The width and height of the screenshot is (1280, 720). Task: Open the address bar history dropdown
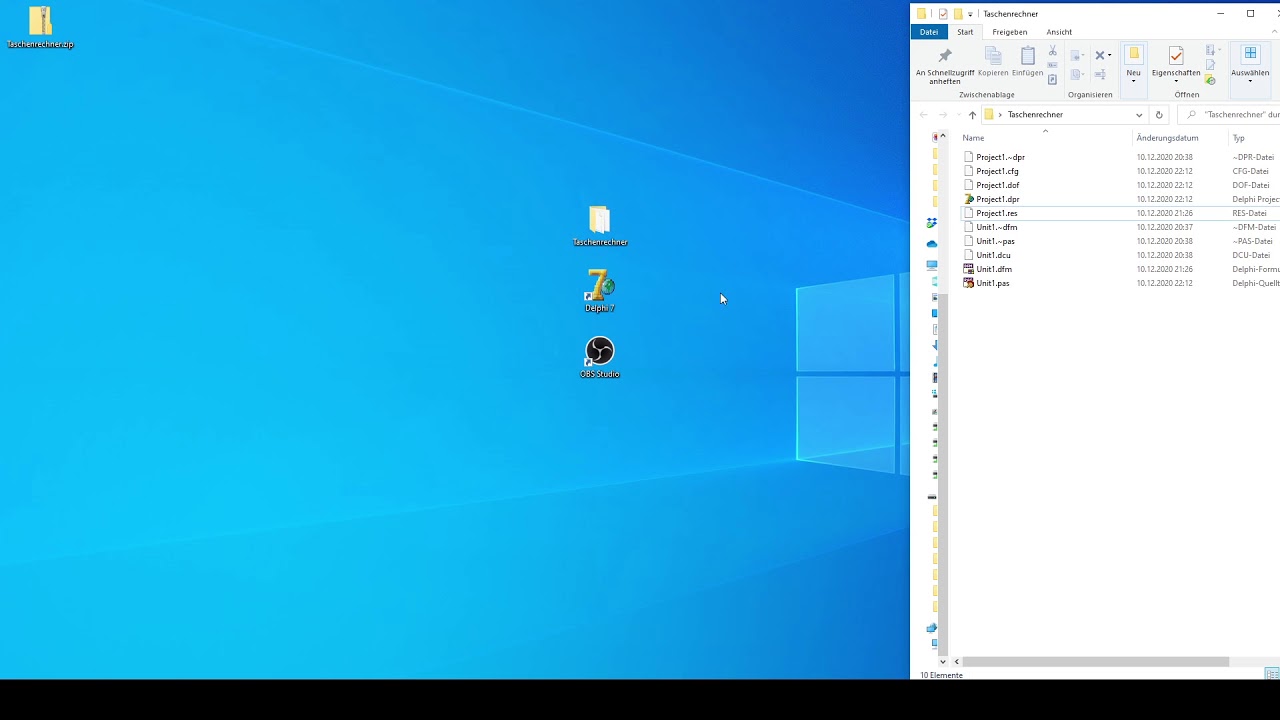tap(1139, 115)
